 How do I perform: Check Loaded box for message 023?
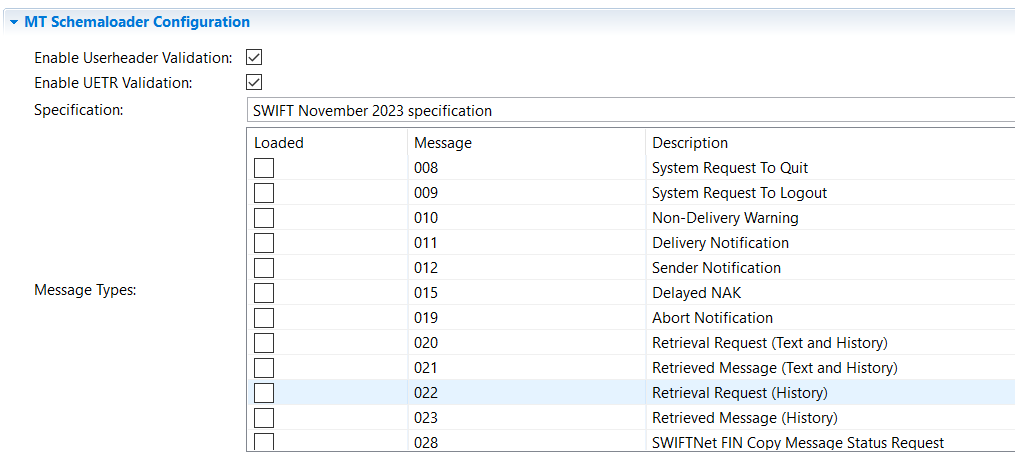(263, 418)
